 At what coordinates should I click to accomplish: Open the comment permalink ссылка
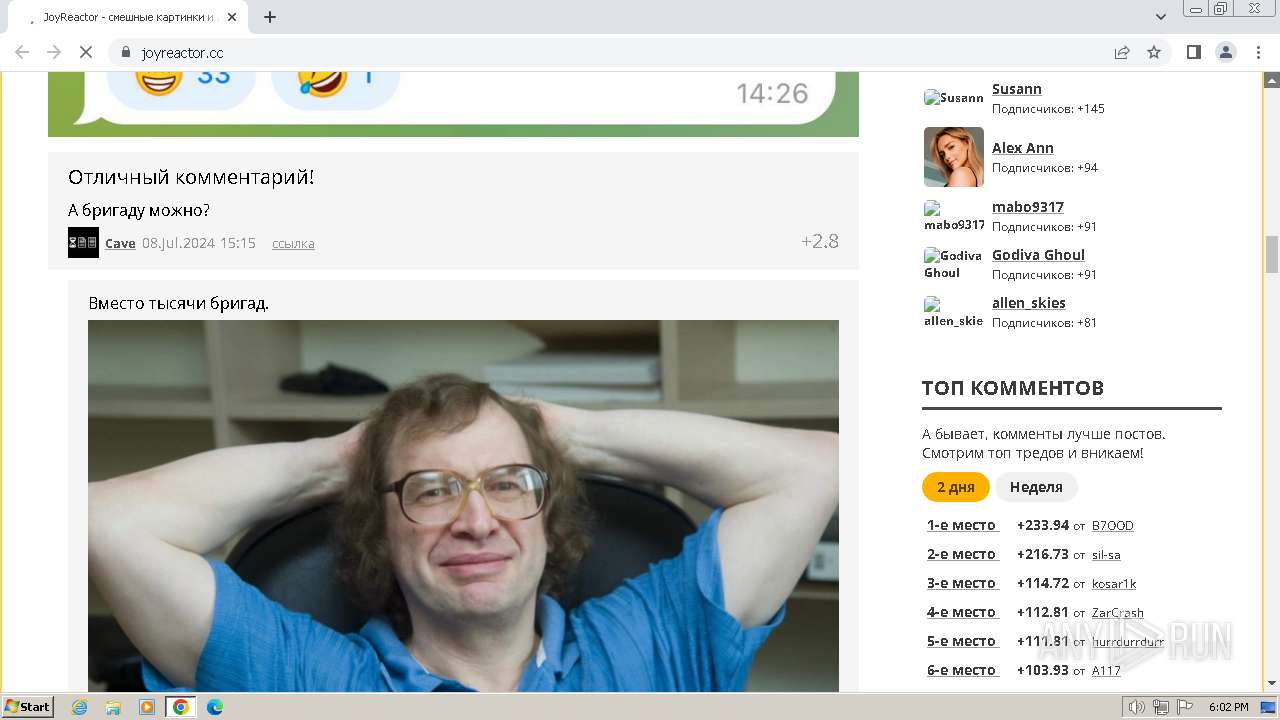coord(293,243)
